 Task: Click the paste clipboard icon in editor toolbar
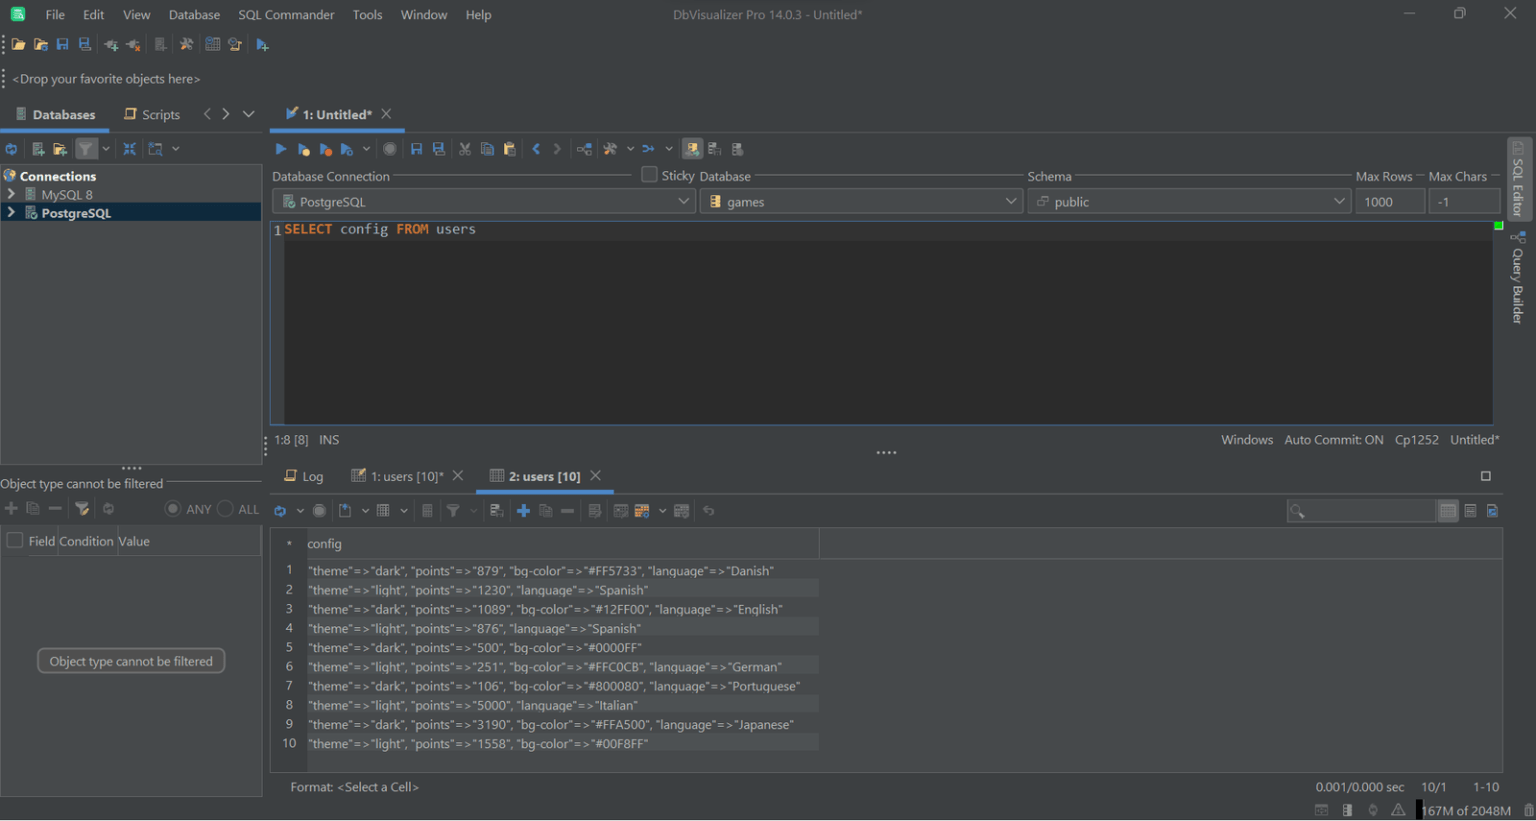click(510, 149)
